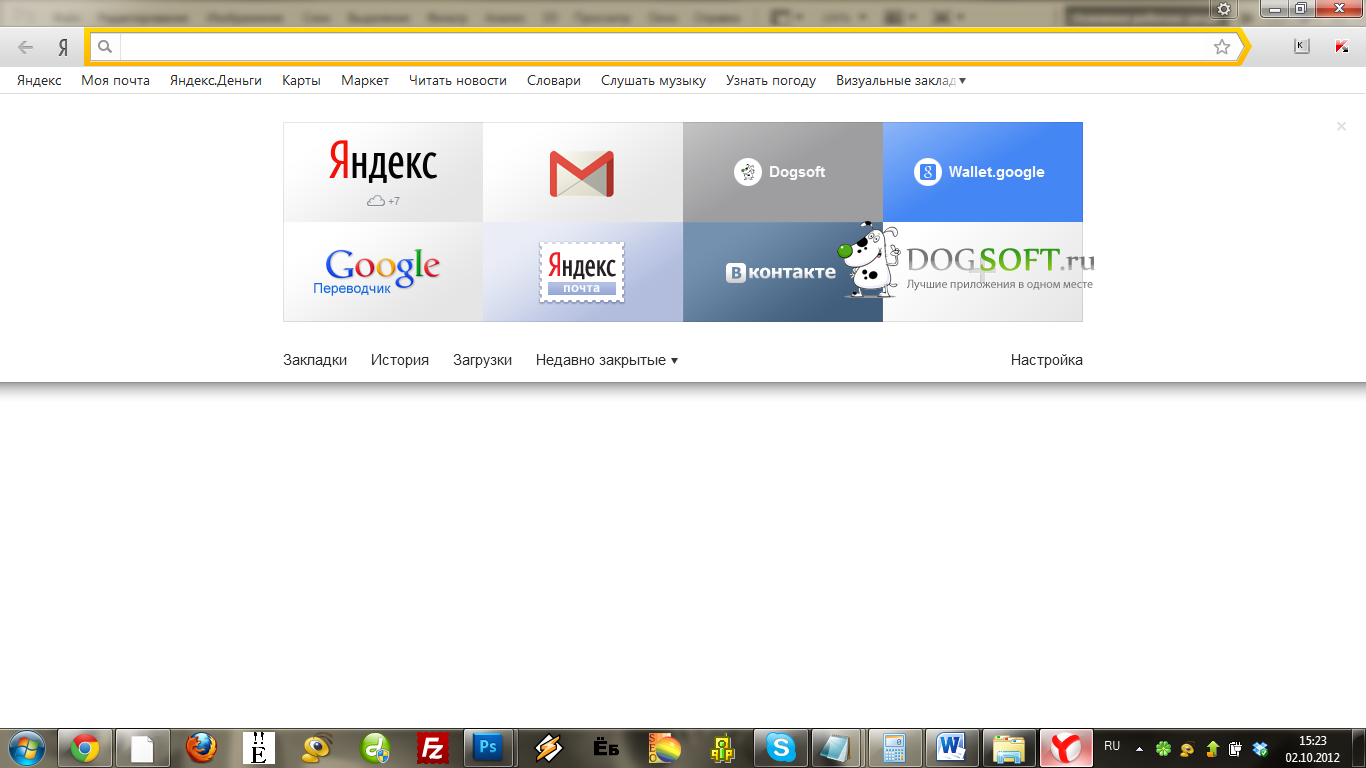Open the colorful SEO ball taskbar icon
1366x768 pixels.
[665, 748]
